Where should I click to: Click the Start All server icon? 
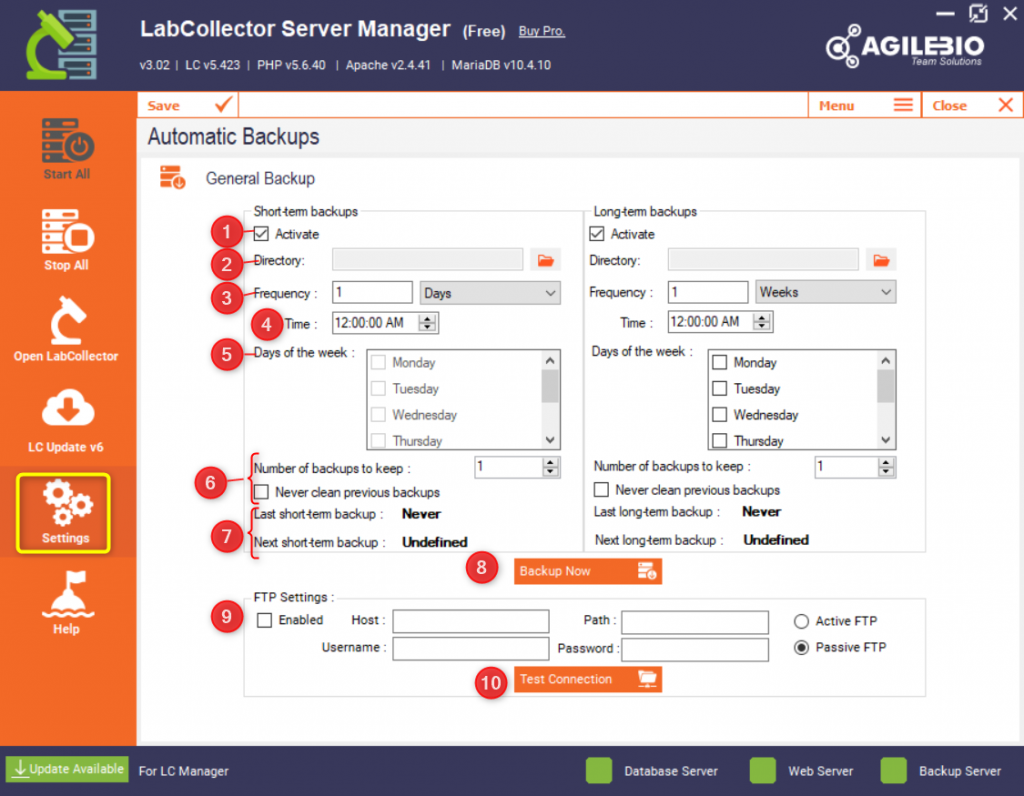(x=67, y=140)
